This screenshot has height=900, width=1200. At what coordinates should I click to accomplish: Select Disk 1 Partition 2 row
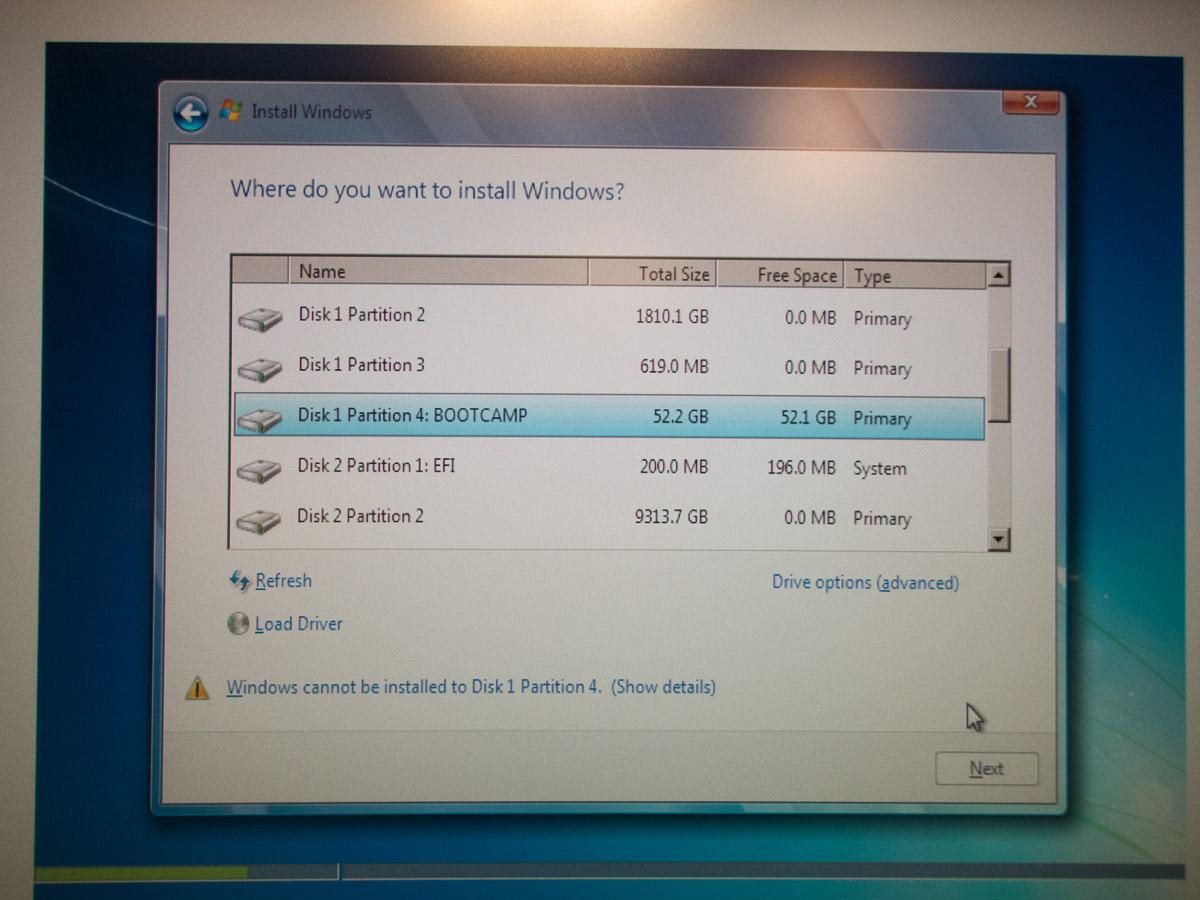coord(609,317)
